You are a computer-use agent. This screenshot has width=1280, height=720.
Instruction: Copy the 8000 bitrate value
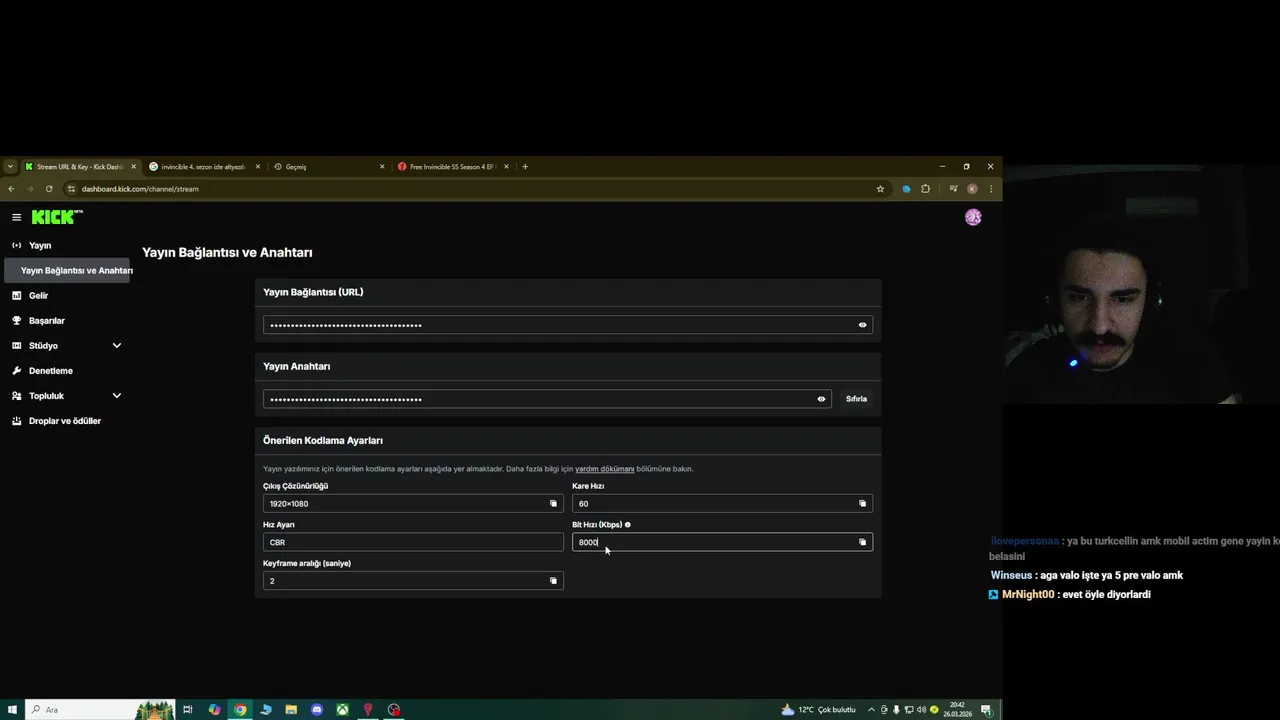[x=862, y=542]
